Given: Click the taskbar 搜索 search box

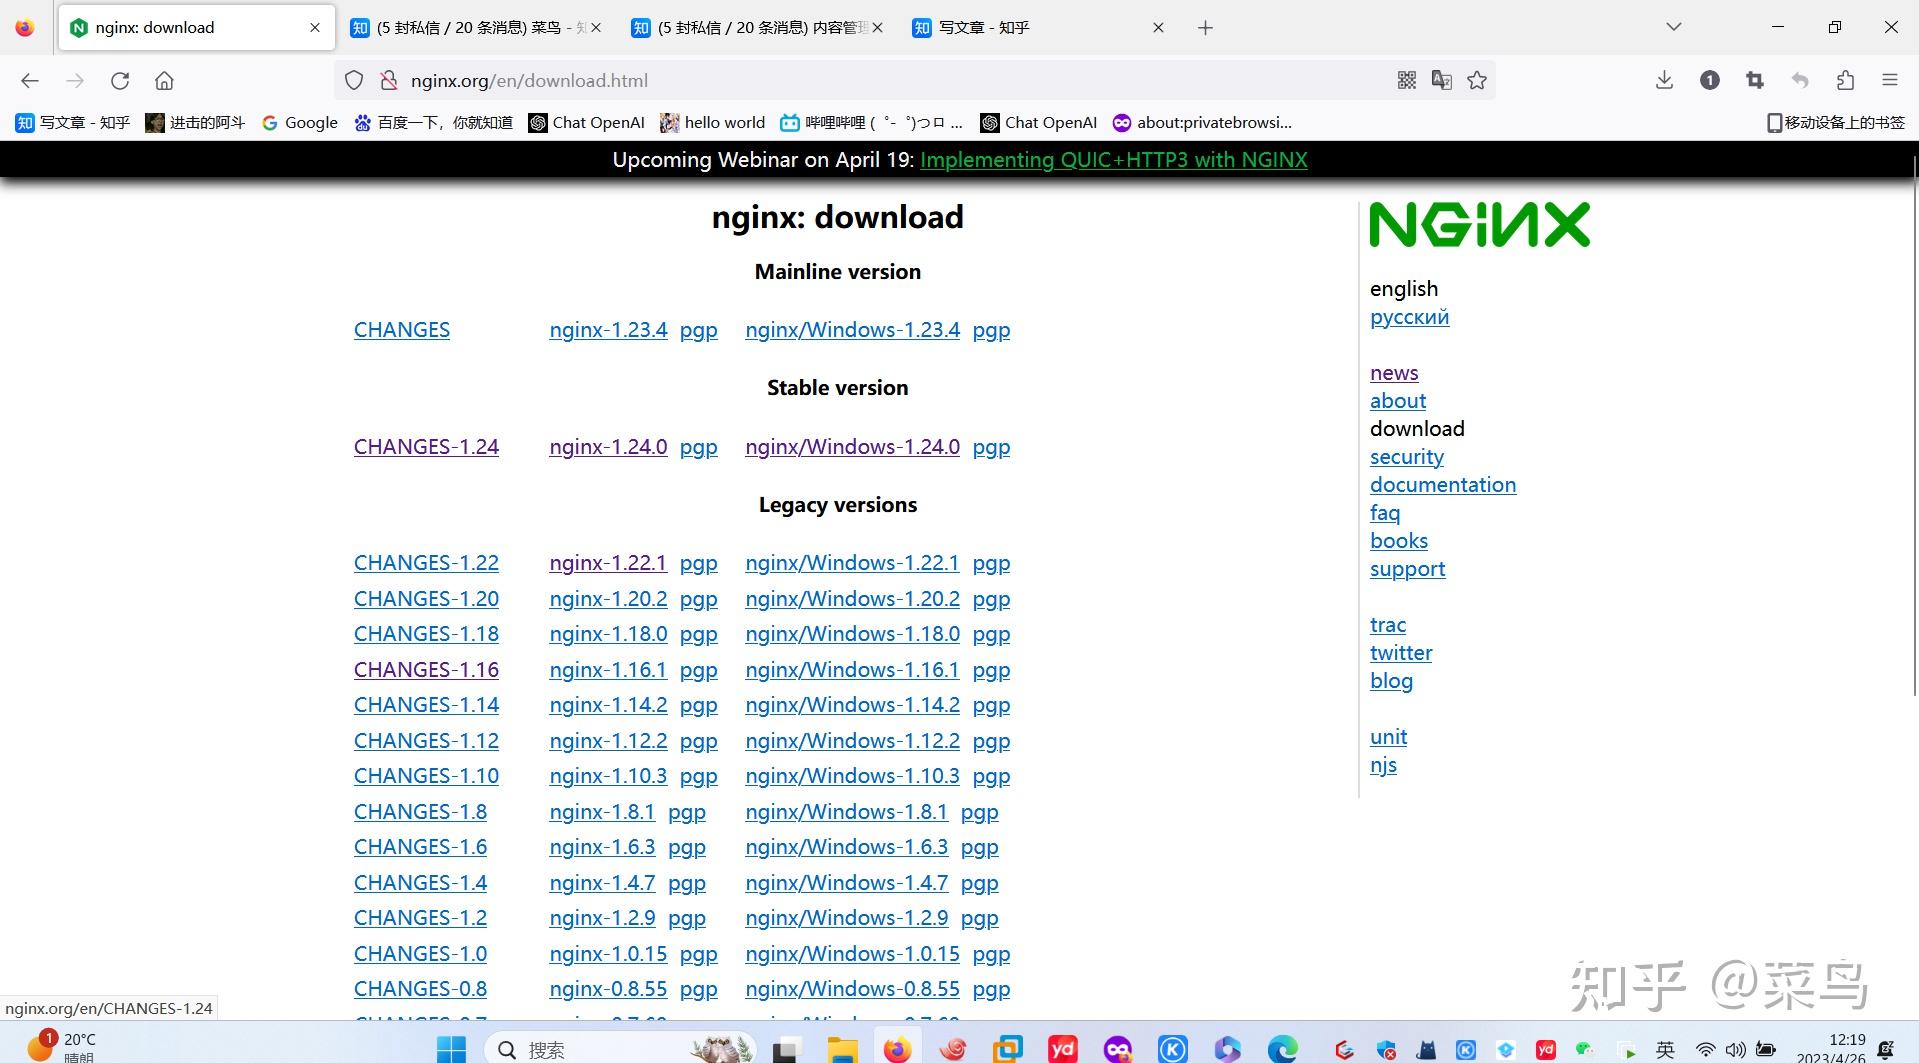Looking at the screenshot, I should pyautogui.click(x=620, y=1049).
